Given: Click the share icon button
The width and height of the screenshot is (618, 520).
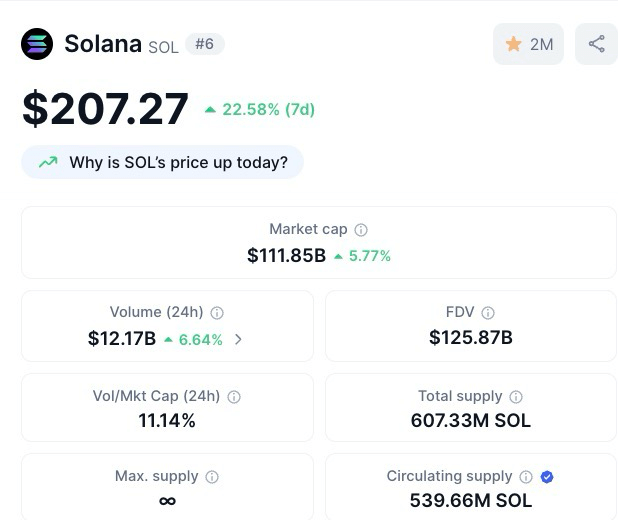Looking at the screenshot, I should click(x=596, y=44).
